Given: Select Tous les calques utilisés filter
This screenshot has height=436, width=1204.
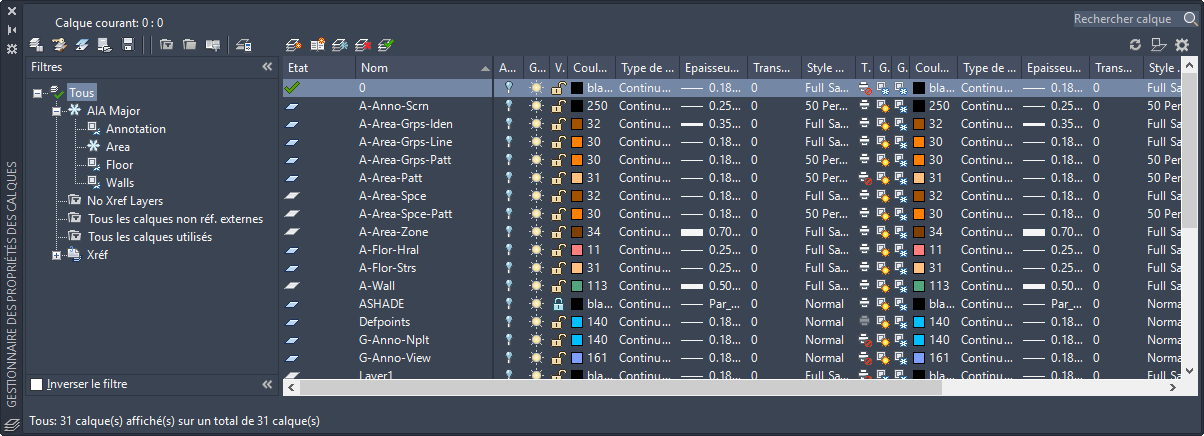Looking at the screenshot, I should 149,237.
